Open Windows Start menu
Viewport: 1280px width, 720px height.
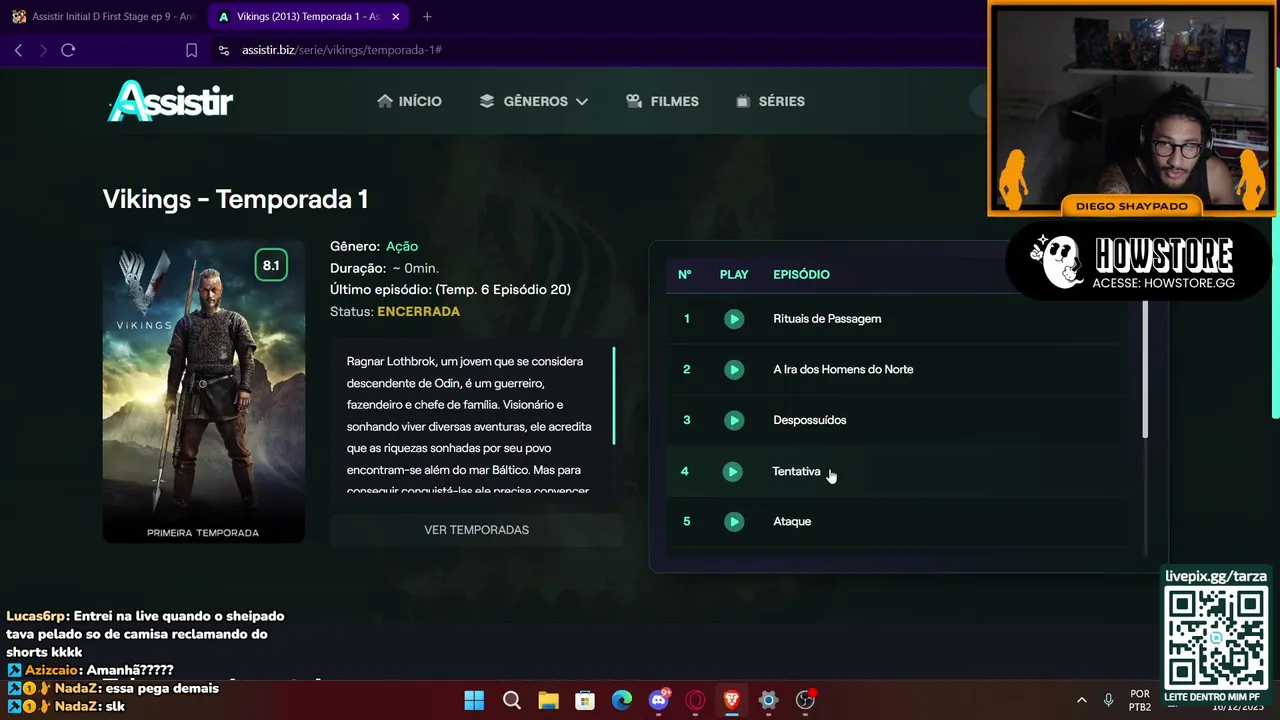(x=474, y=700)
